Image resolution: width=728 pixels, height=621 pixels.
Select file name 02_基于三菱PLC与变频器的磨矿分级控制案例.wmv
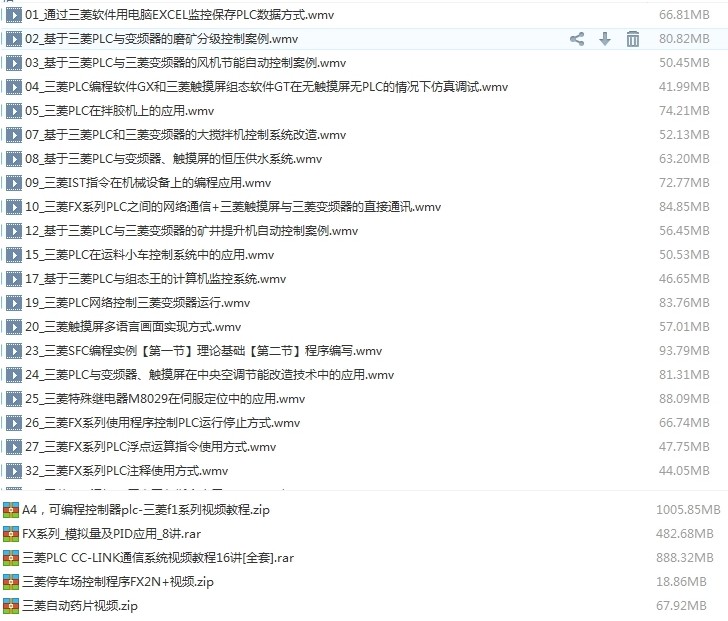162,39
